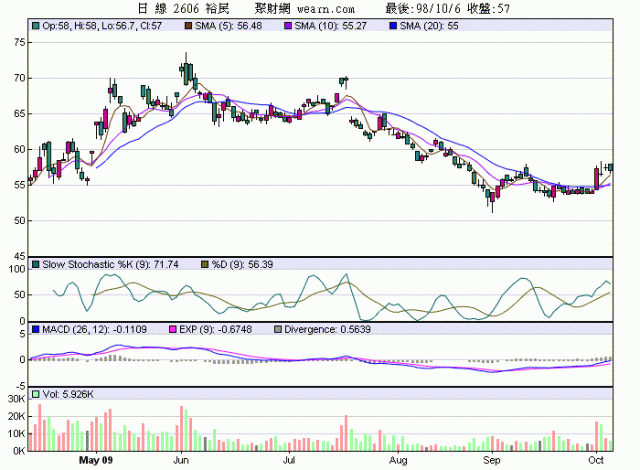Click the 'SMA (10): 55.27' label

[331, 26]
